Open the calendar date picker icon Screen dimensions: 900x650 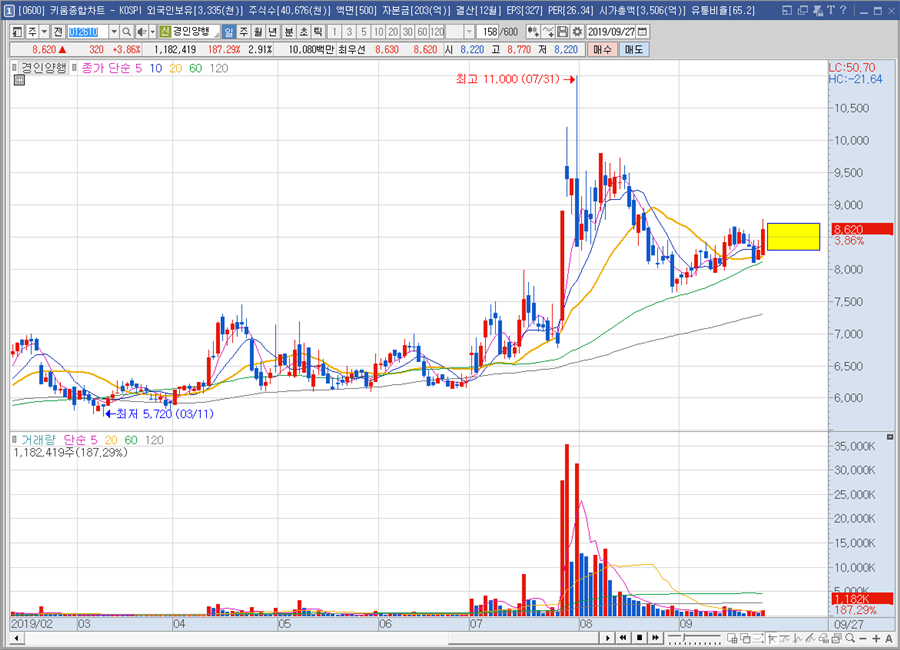click(x=643, y=32)
